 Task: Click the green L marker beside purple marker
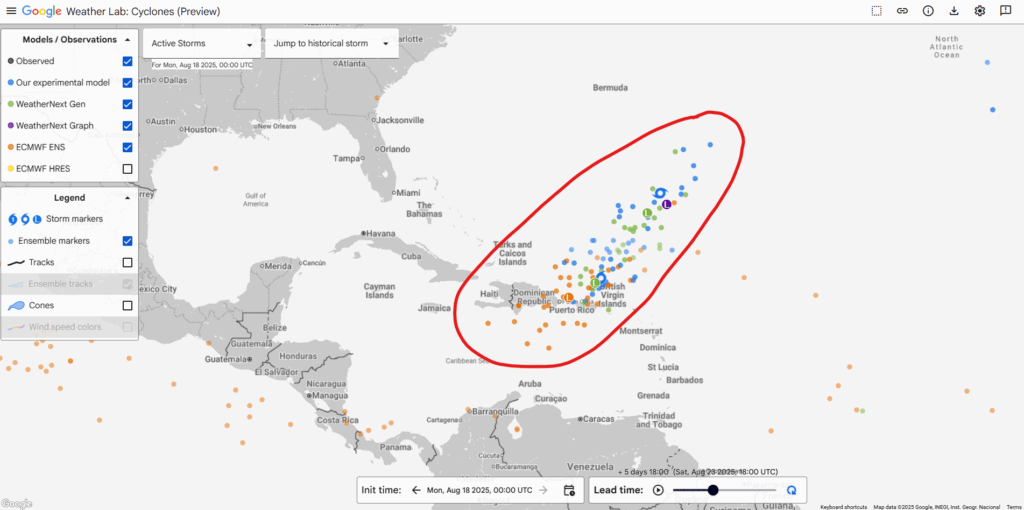click(x=647, y=214)
